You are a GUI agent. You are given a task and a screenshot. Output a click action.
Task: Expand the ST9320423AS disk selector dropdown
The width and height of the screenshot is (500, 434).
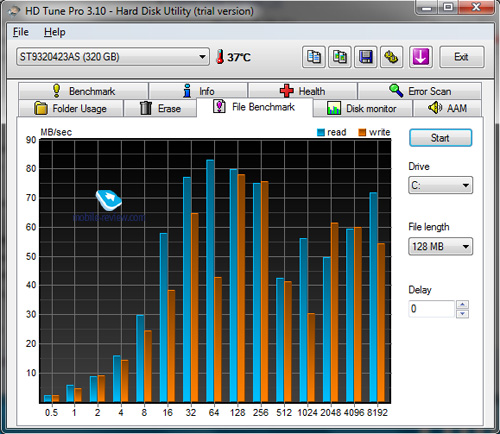coord(113,57)
